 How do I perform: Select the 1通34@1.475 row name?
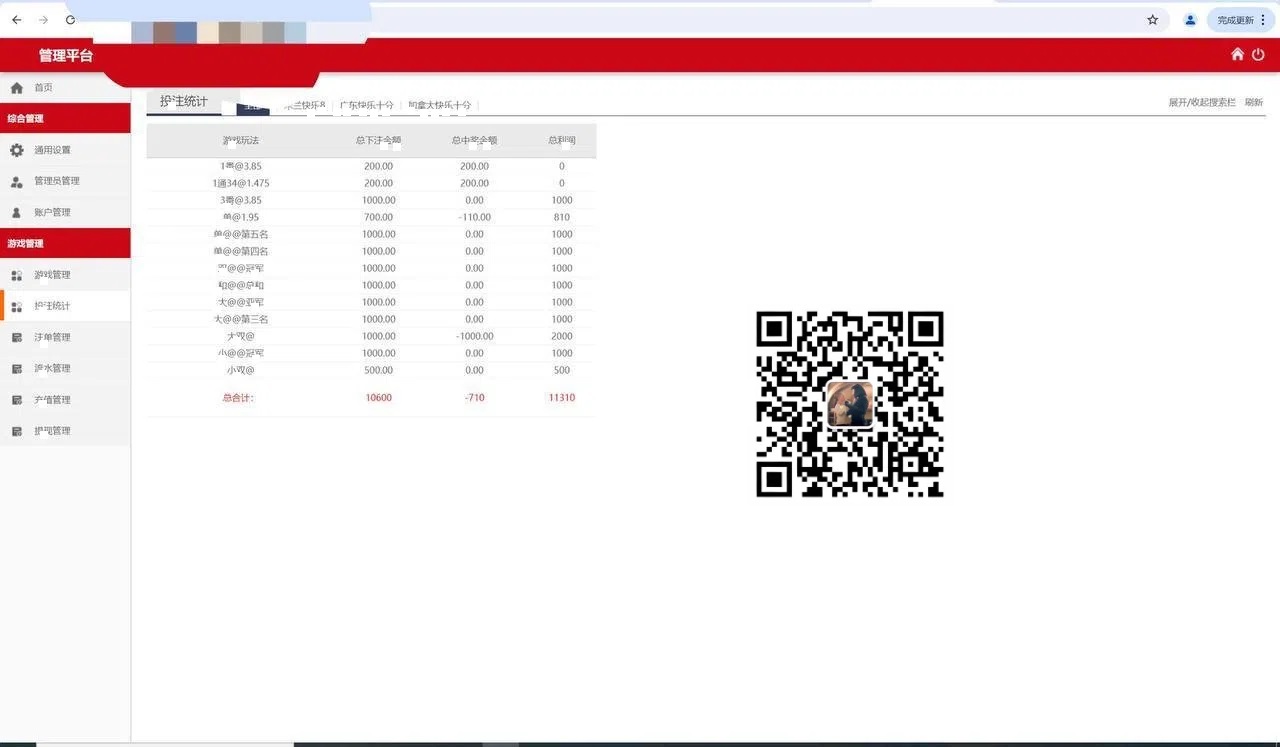[x=241, y=183]
